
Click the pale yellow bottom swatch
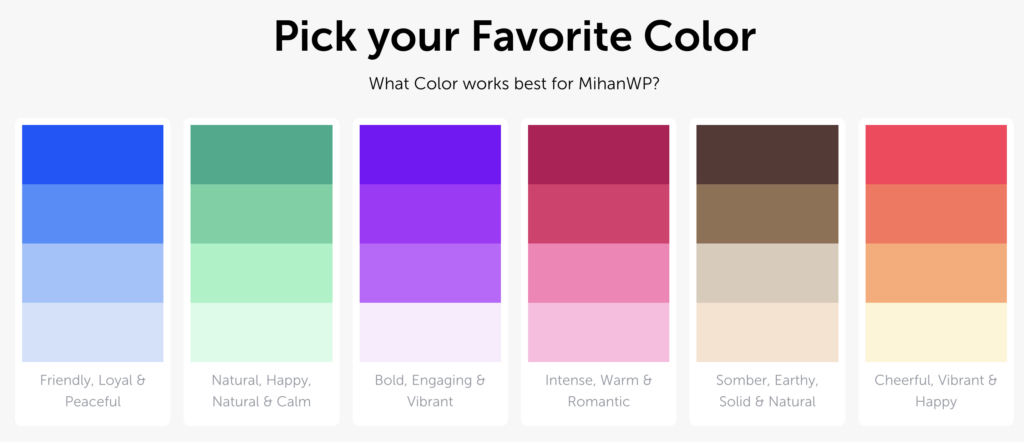point(936,332)
